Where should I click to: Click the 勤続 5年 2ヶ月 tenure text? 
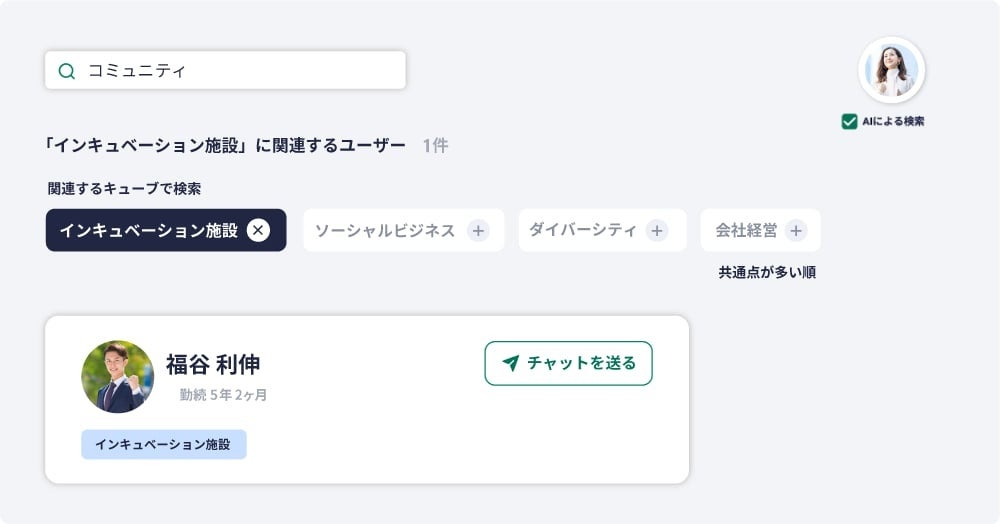[x=223, y=395]
